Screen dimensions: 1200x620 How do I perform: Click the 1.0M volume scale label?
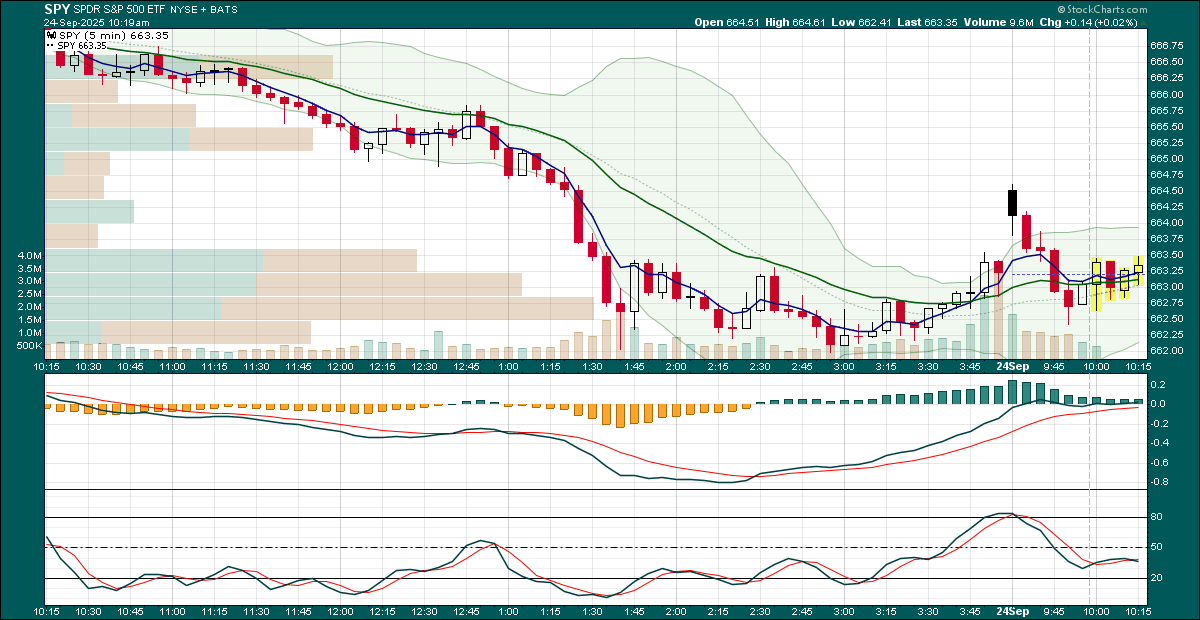click(x=30, y=333)
